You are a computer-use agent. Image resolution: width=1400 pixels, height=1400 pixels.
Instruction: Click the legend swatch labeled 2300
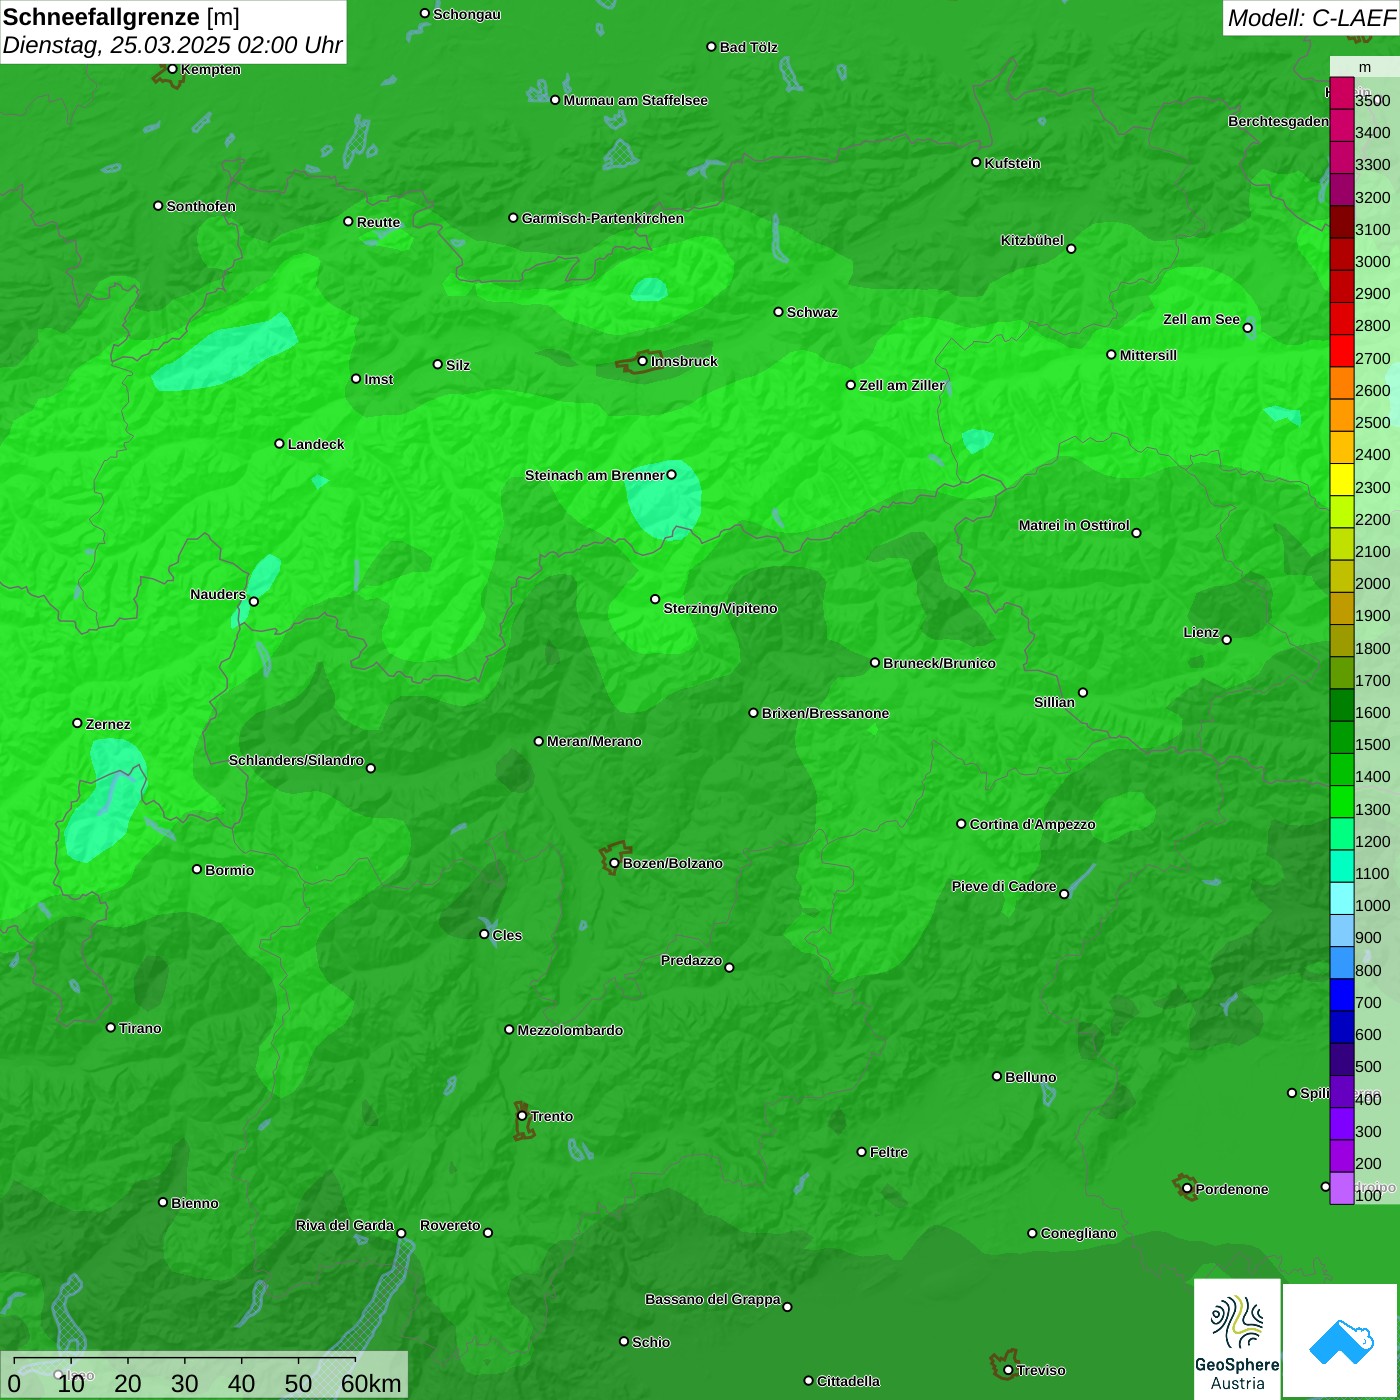(1342, 480)
